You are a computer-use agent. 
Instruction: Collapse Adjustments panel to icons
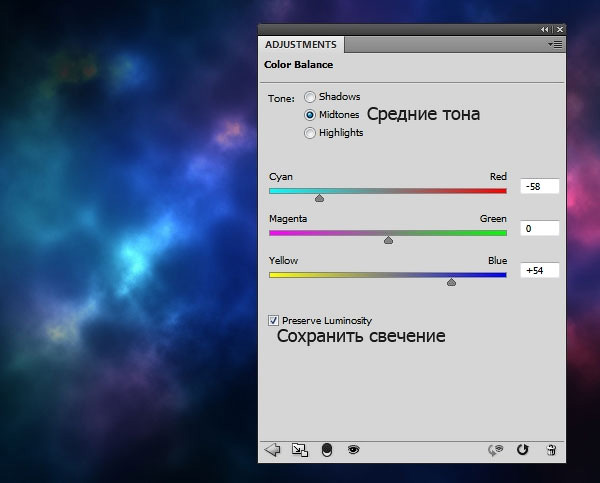tap(544, 29)
